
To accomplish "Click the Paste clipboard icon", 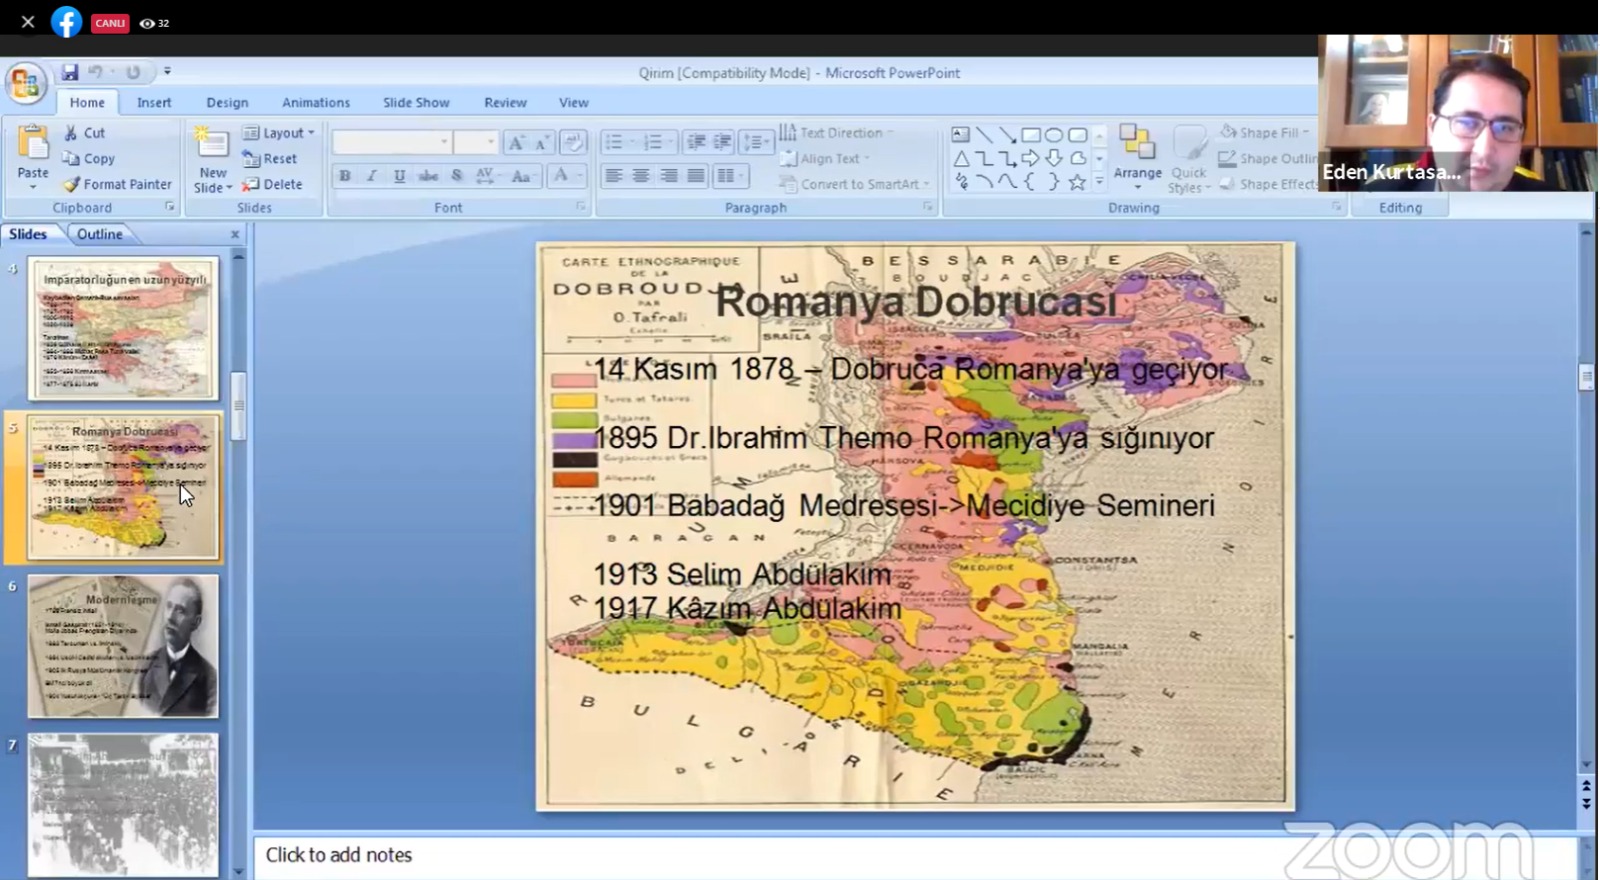I will click(33, 145).
